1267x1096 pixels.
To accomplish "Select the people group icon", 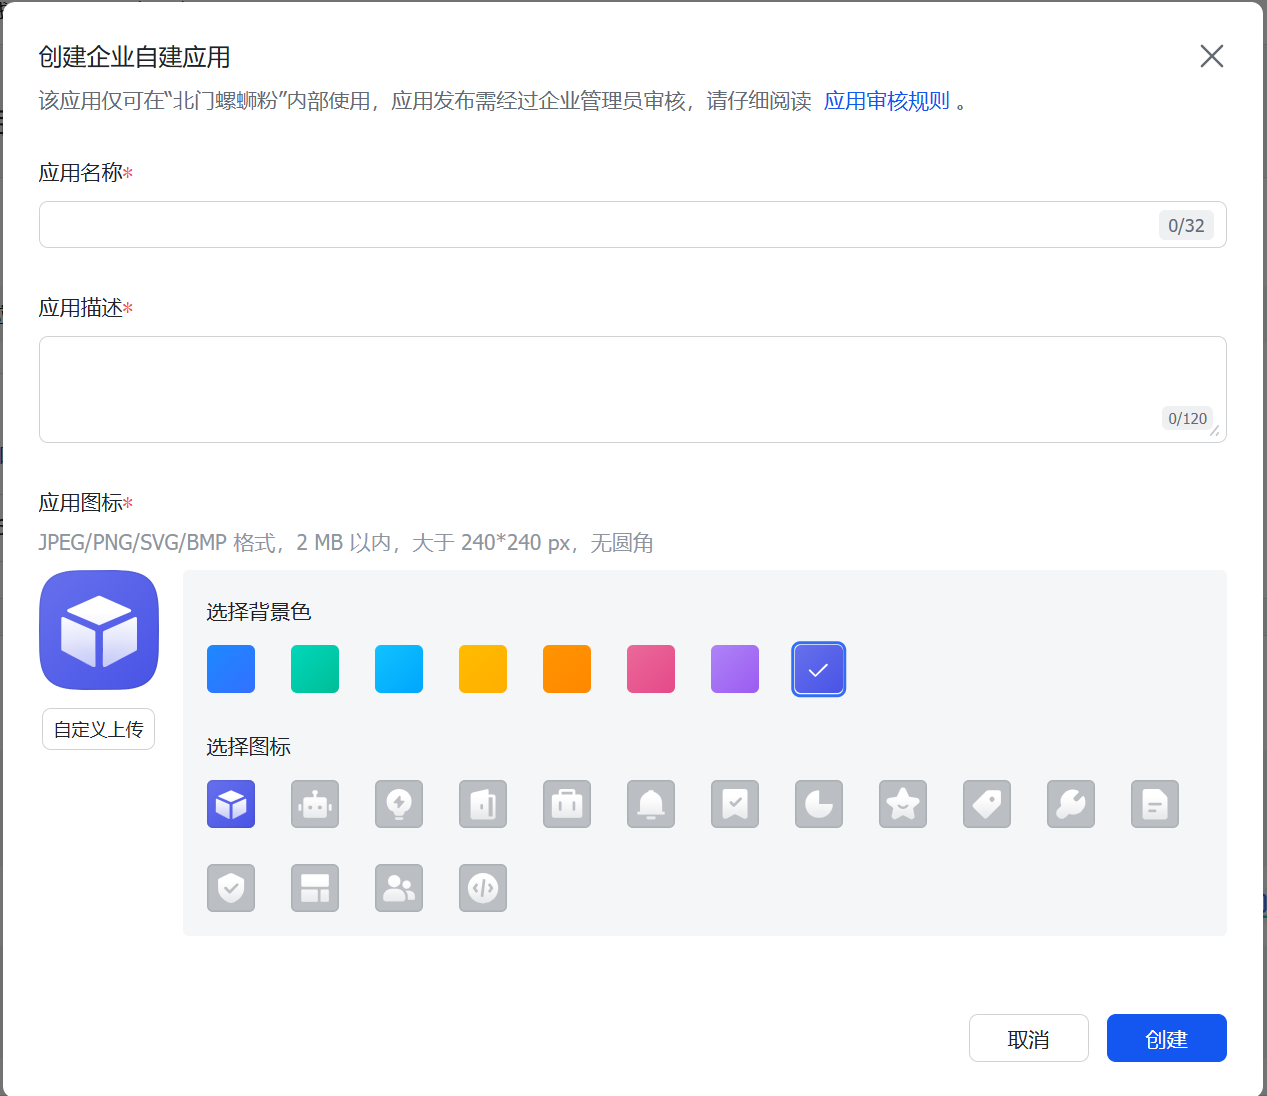I will pos(399,888).
